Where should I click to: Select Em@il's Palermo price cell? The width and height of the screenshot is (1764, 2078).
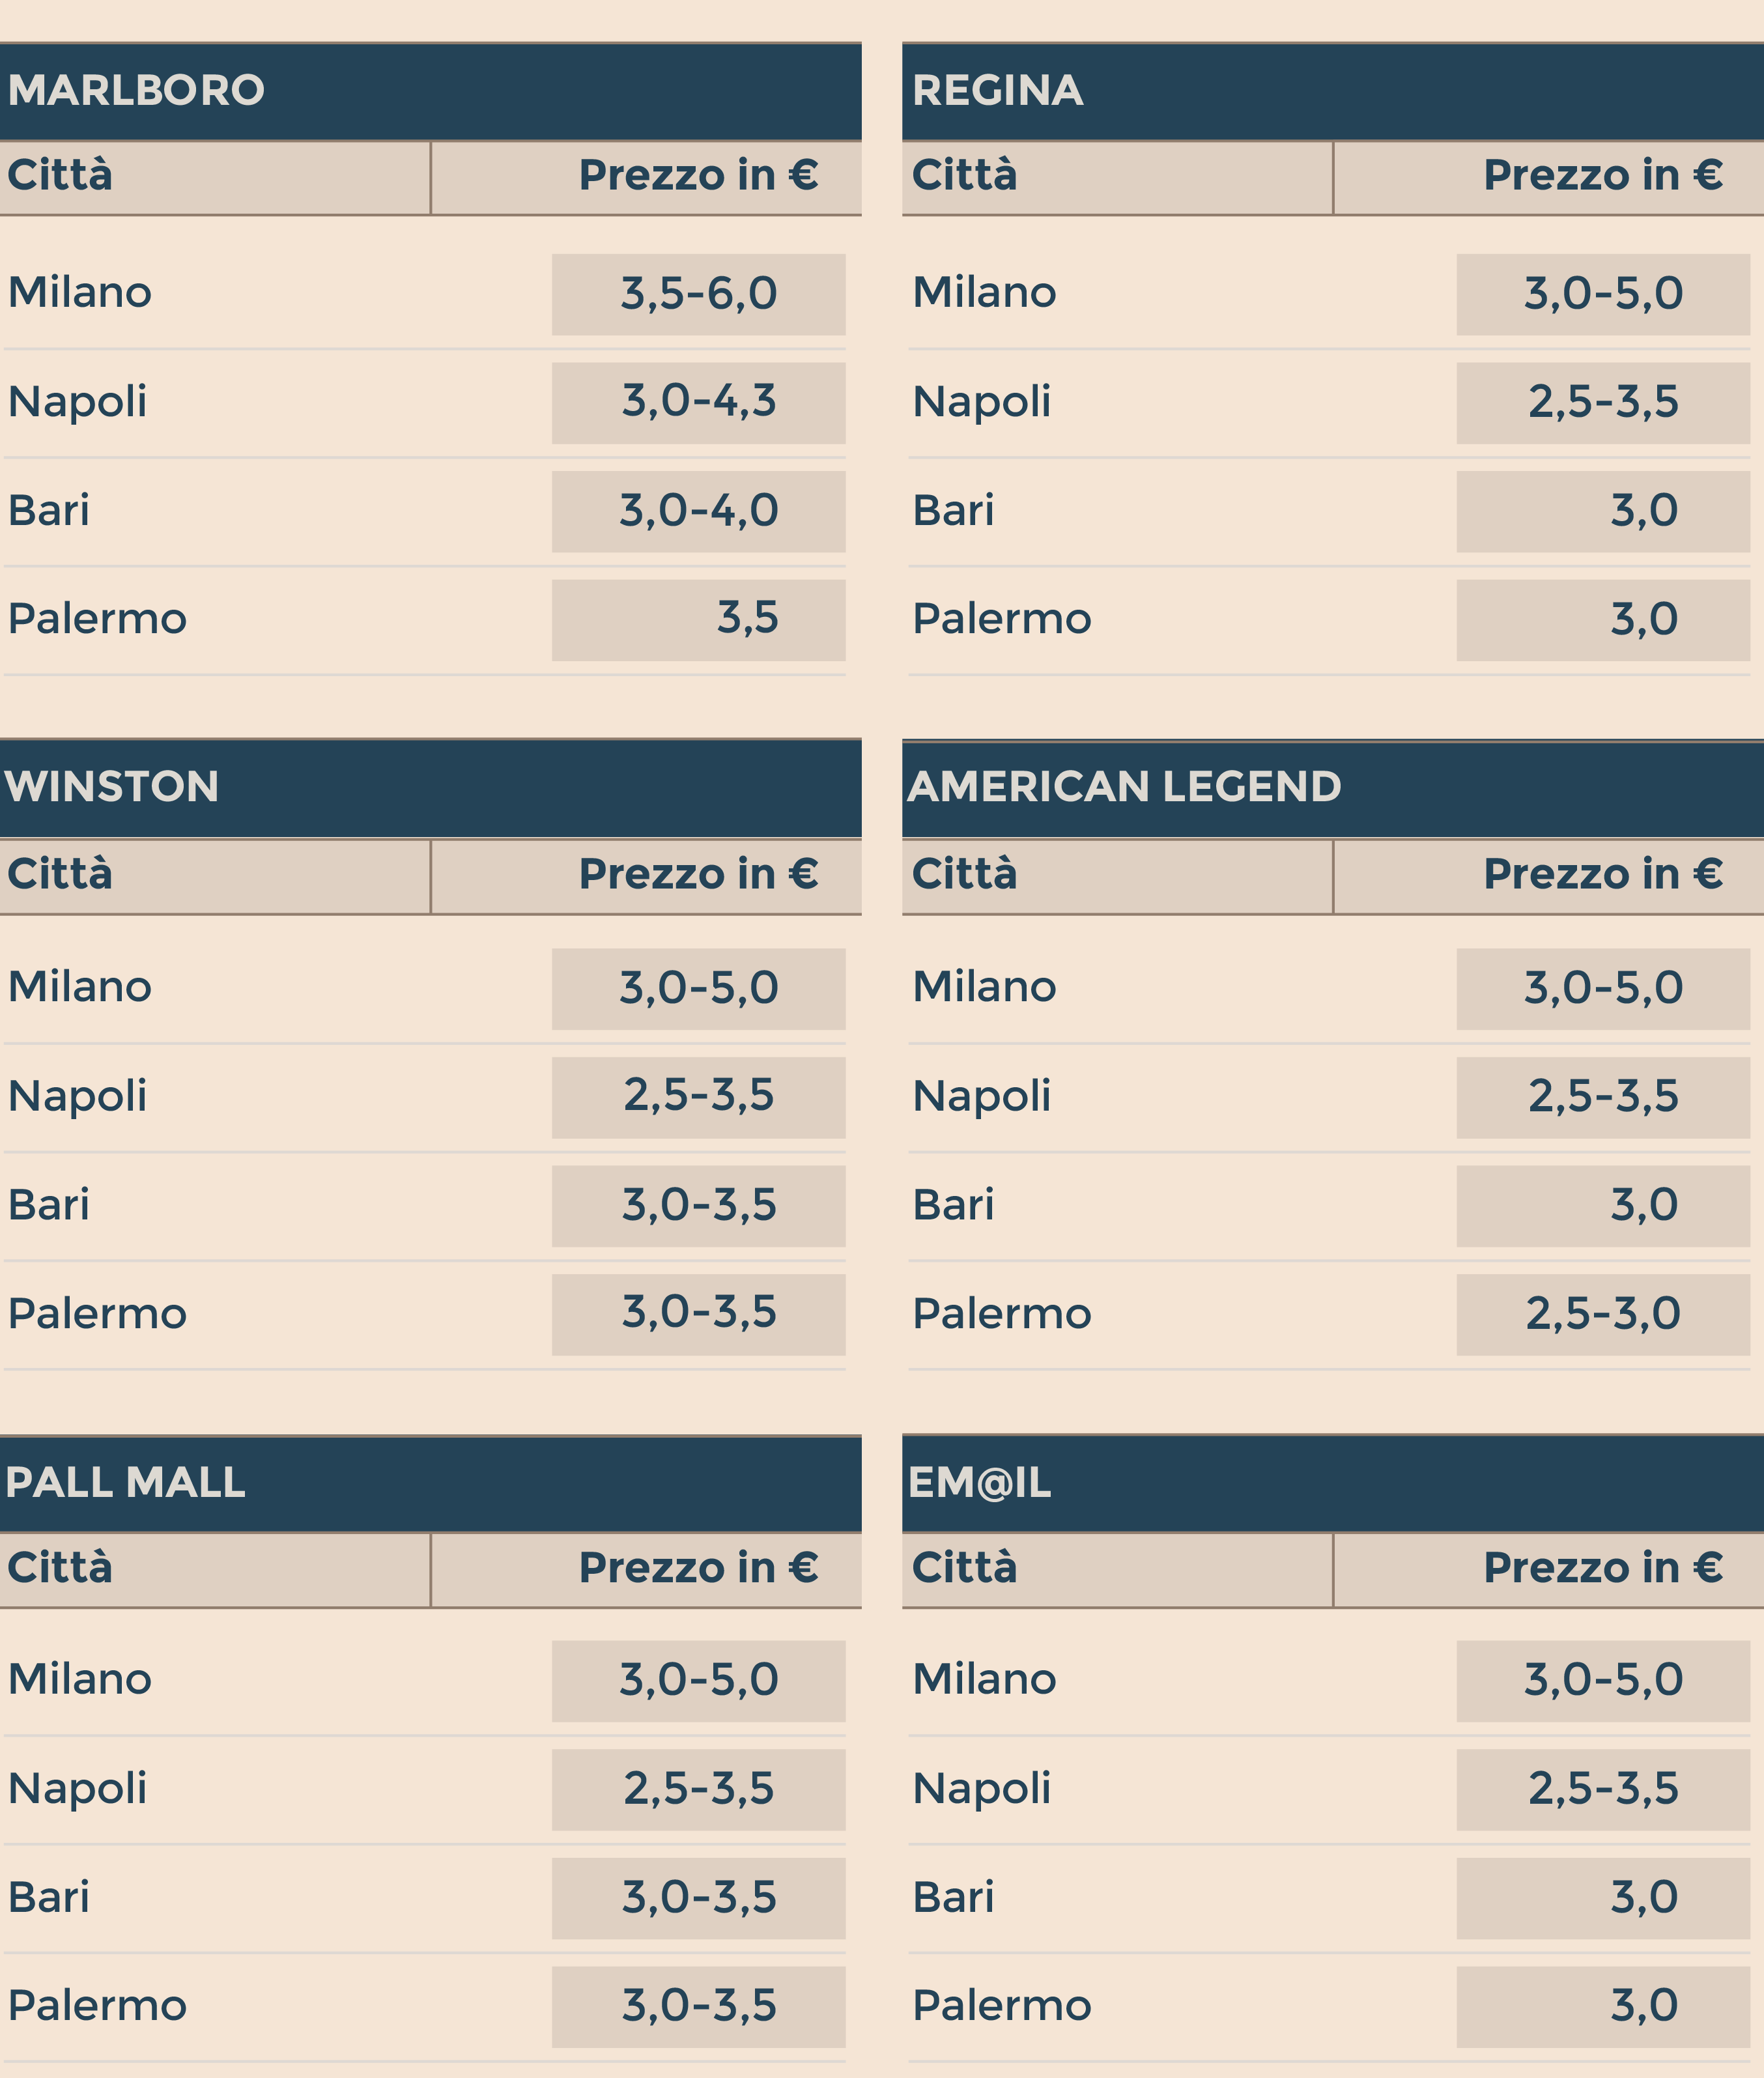[x=1642, y=2006]
